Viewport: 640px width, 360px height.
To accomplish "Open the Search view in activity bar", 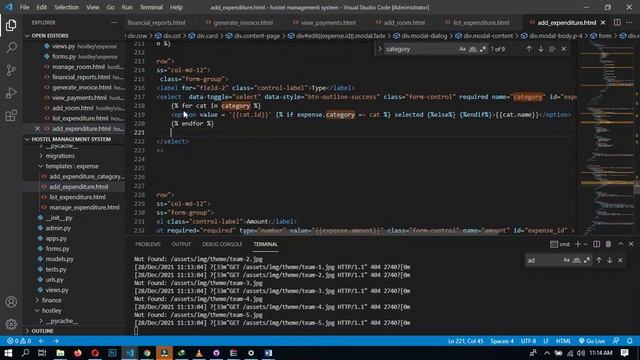I will [11, 48].
